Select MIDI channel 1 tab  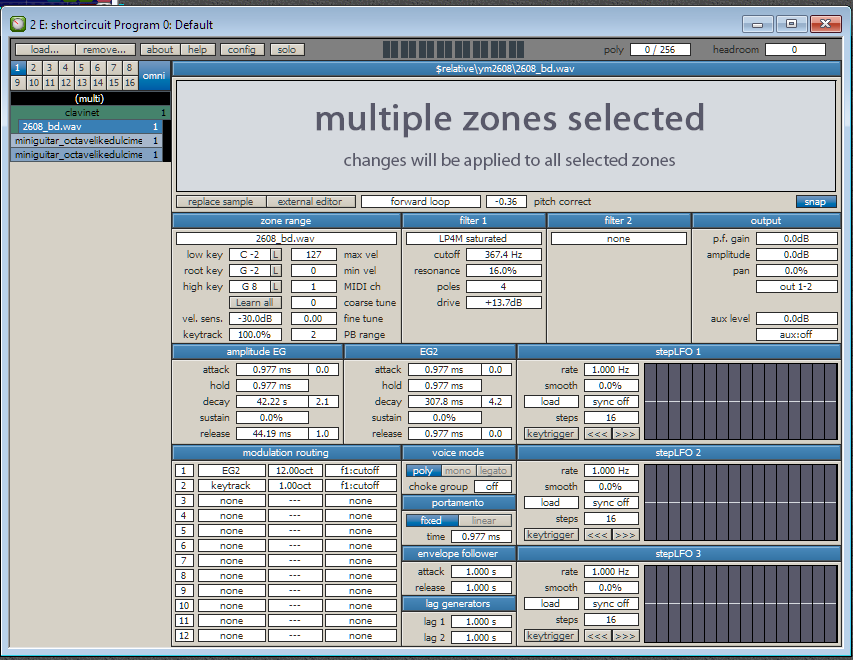(x=17, y=67)
